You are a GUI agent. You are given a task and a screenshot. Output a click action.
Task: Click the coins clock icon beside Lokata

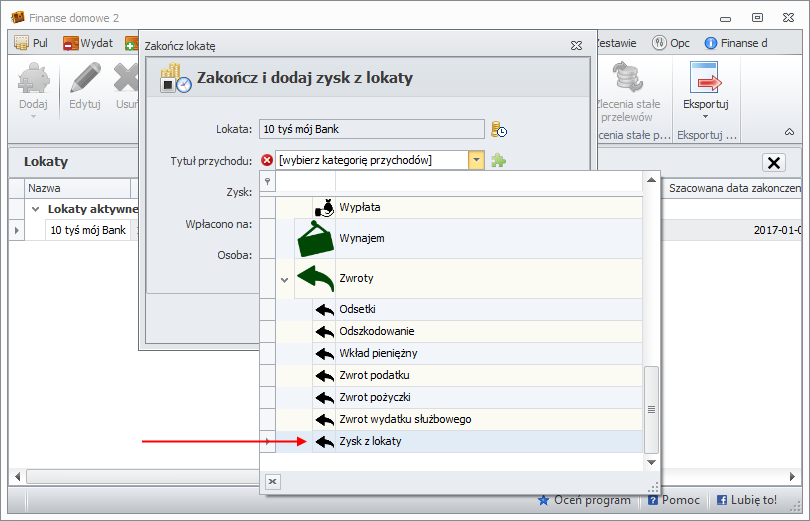499,129
